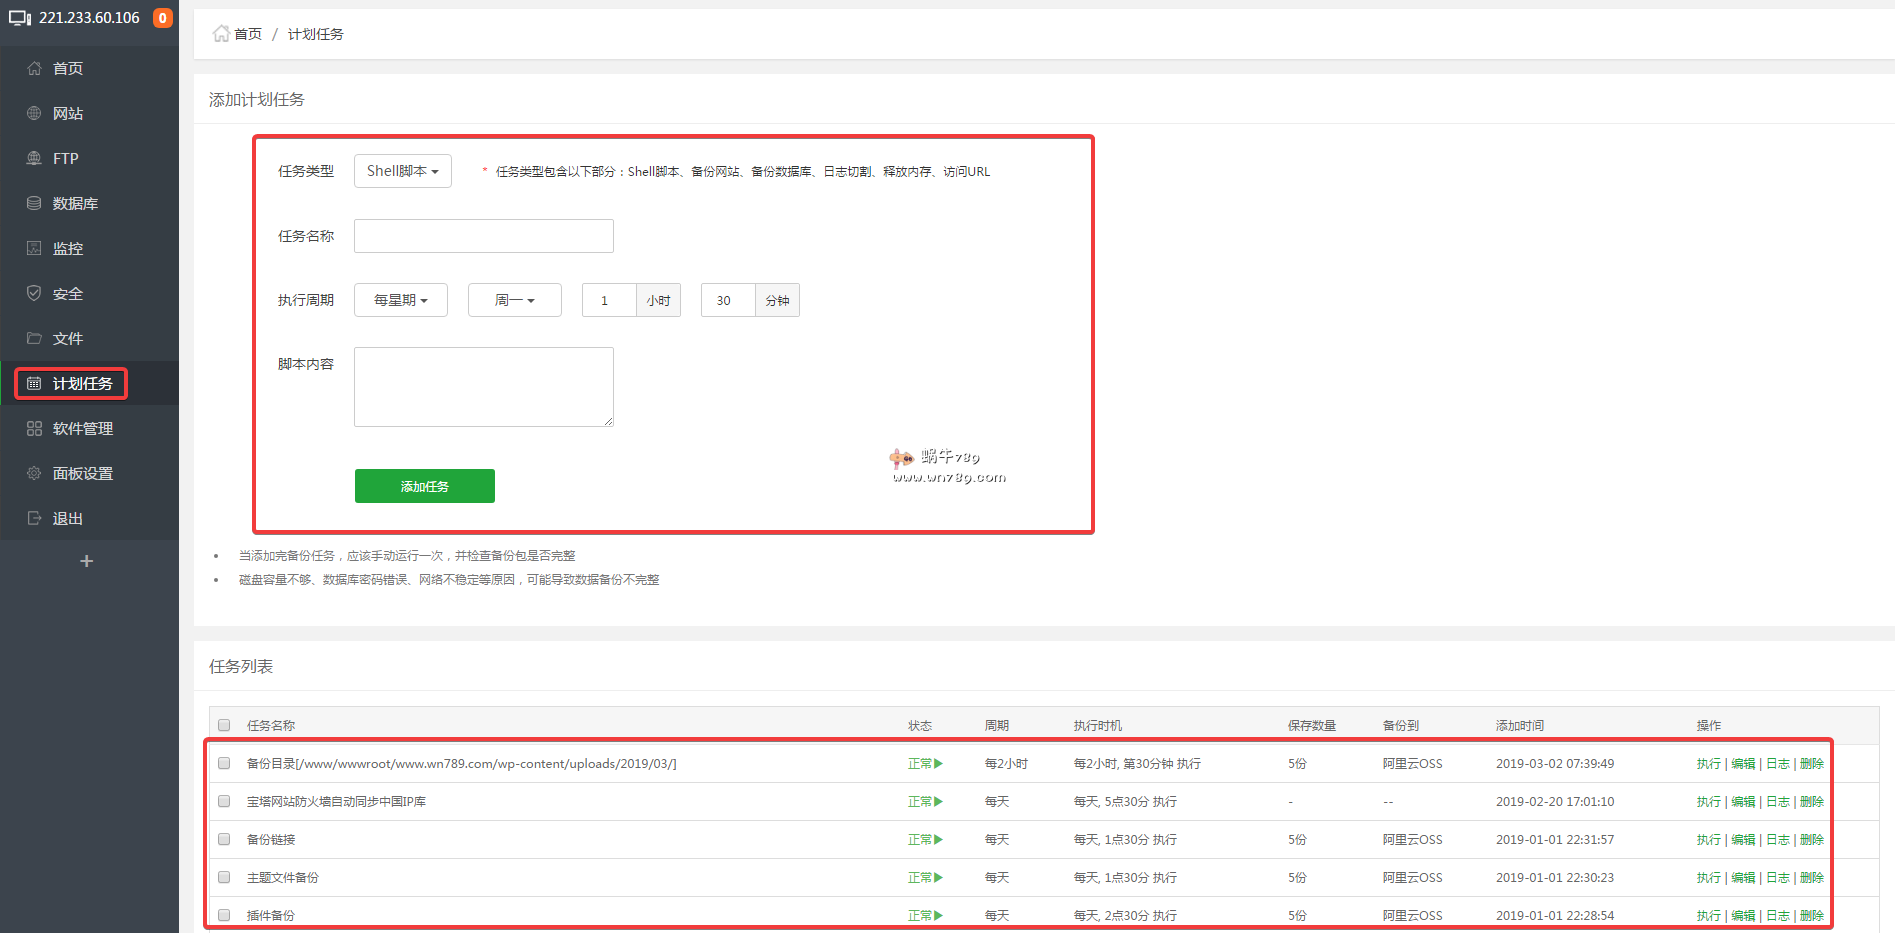
Task: Click the globe icon beside 网站
Action: (34, 114)
